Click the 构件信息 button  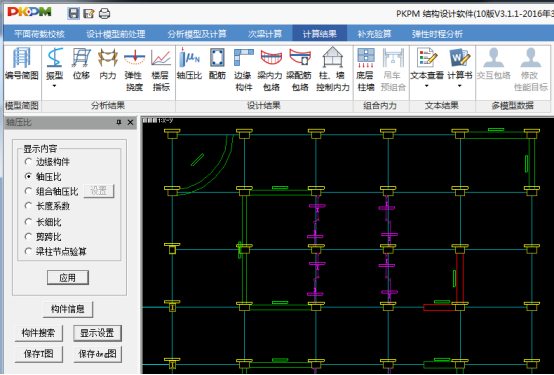pyautogui.click(x=67, y=309)
